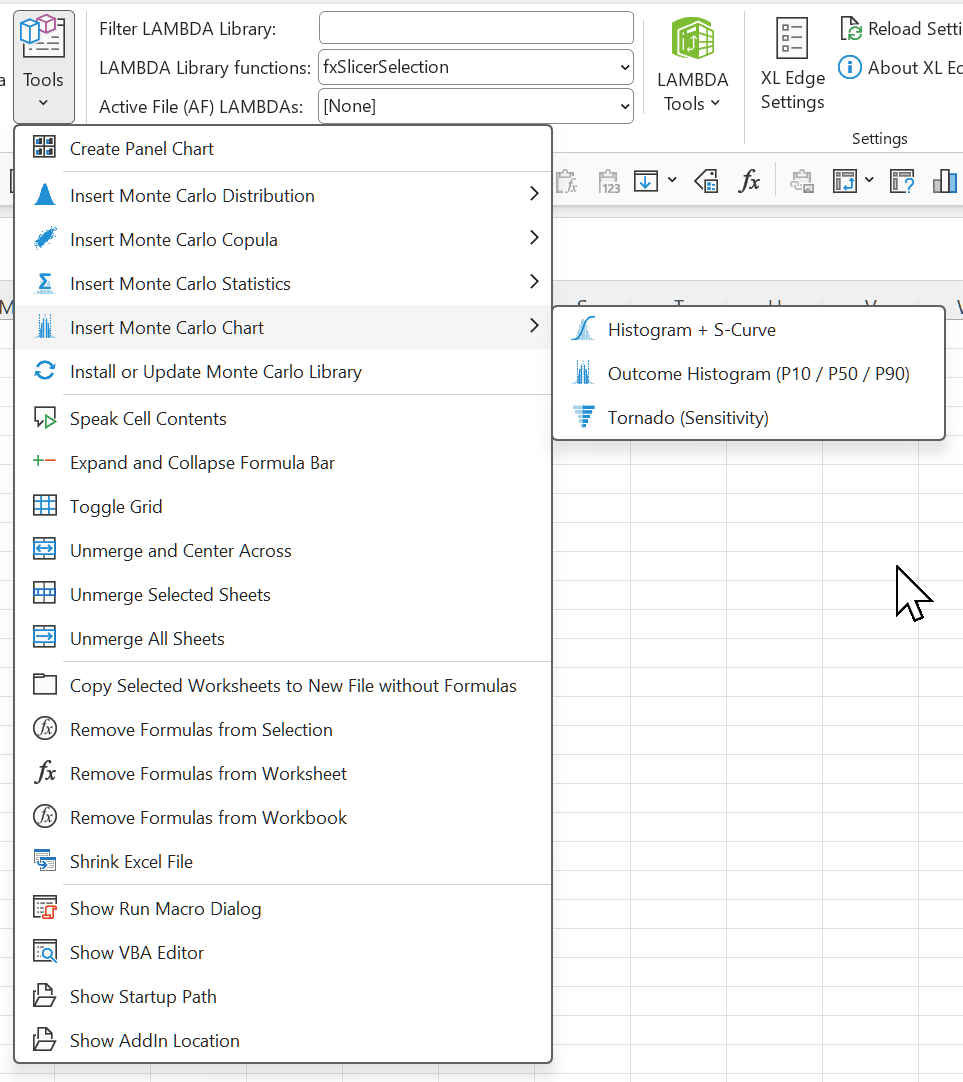Click the Remove Formulas from Selection icon
Screen dimensions: 963x1082
(x=45, y=729)
